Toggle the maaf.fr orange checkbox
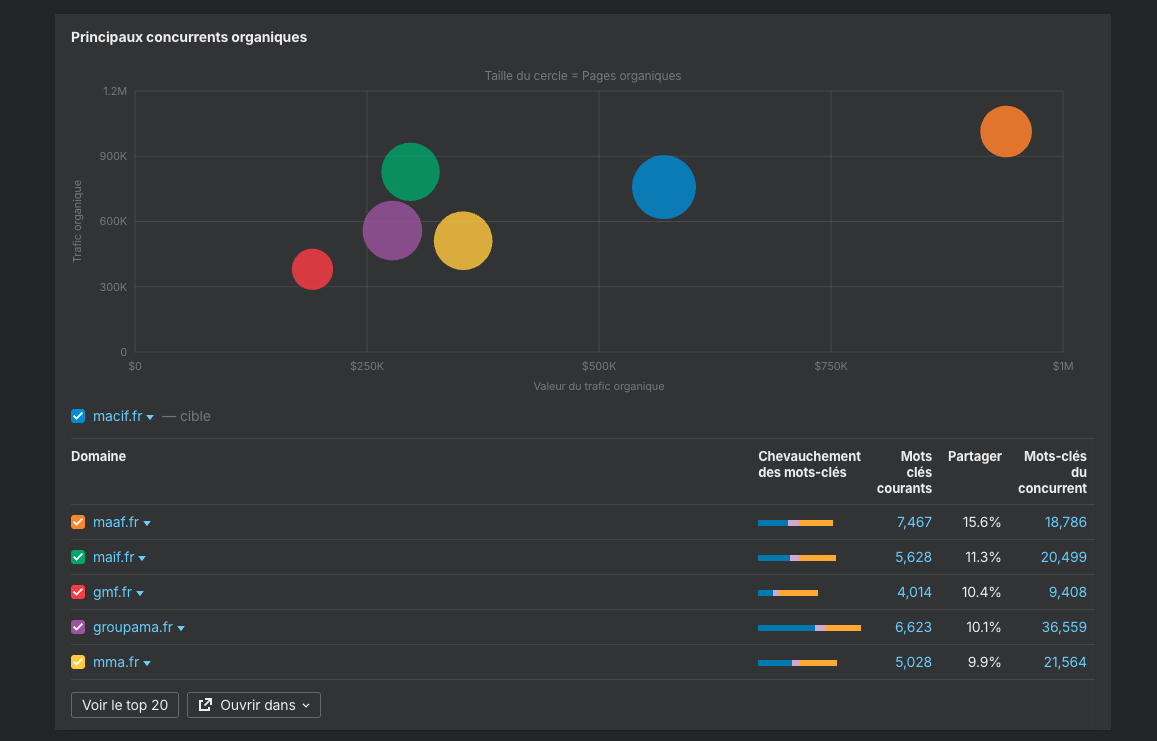The image size is (1157, 741). [78, 522]
